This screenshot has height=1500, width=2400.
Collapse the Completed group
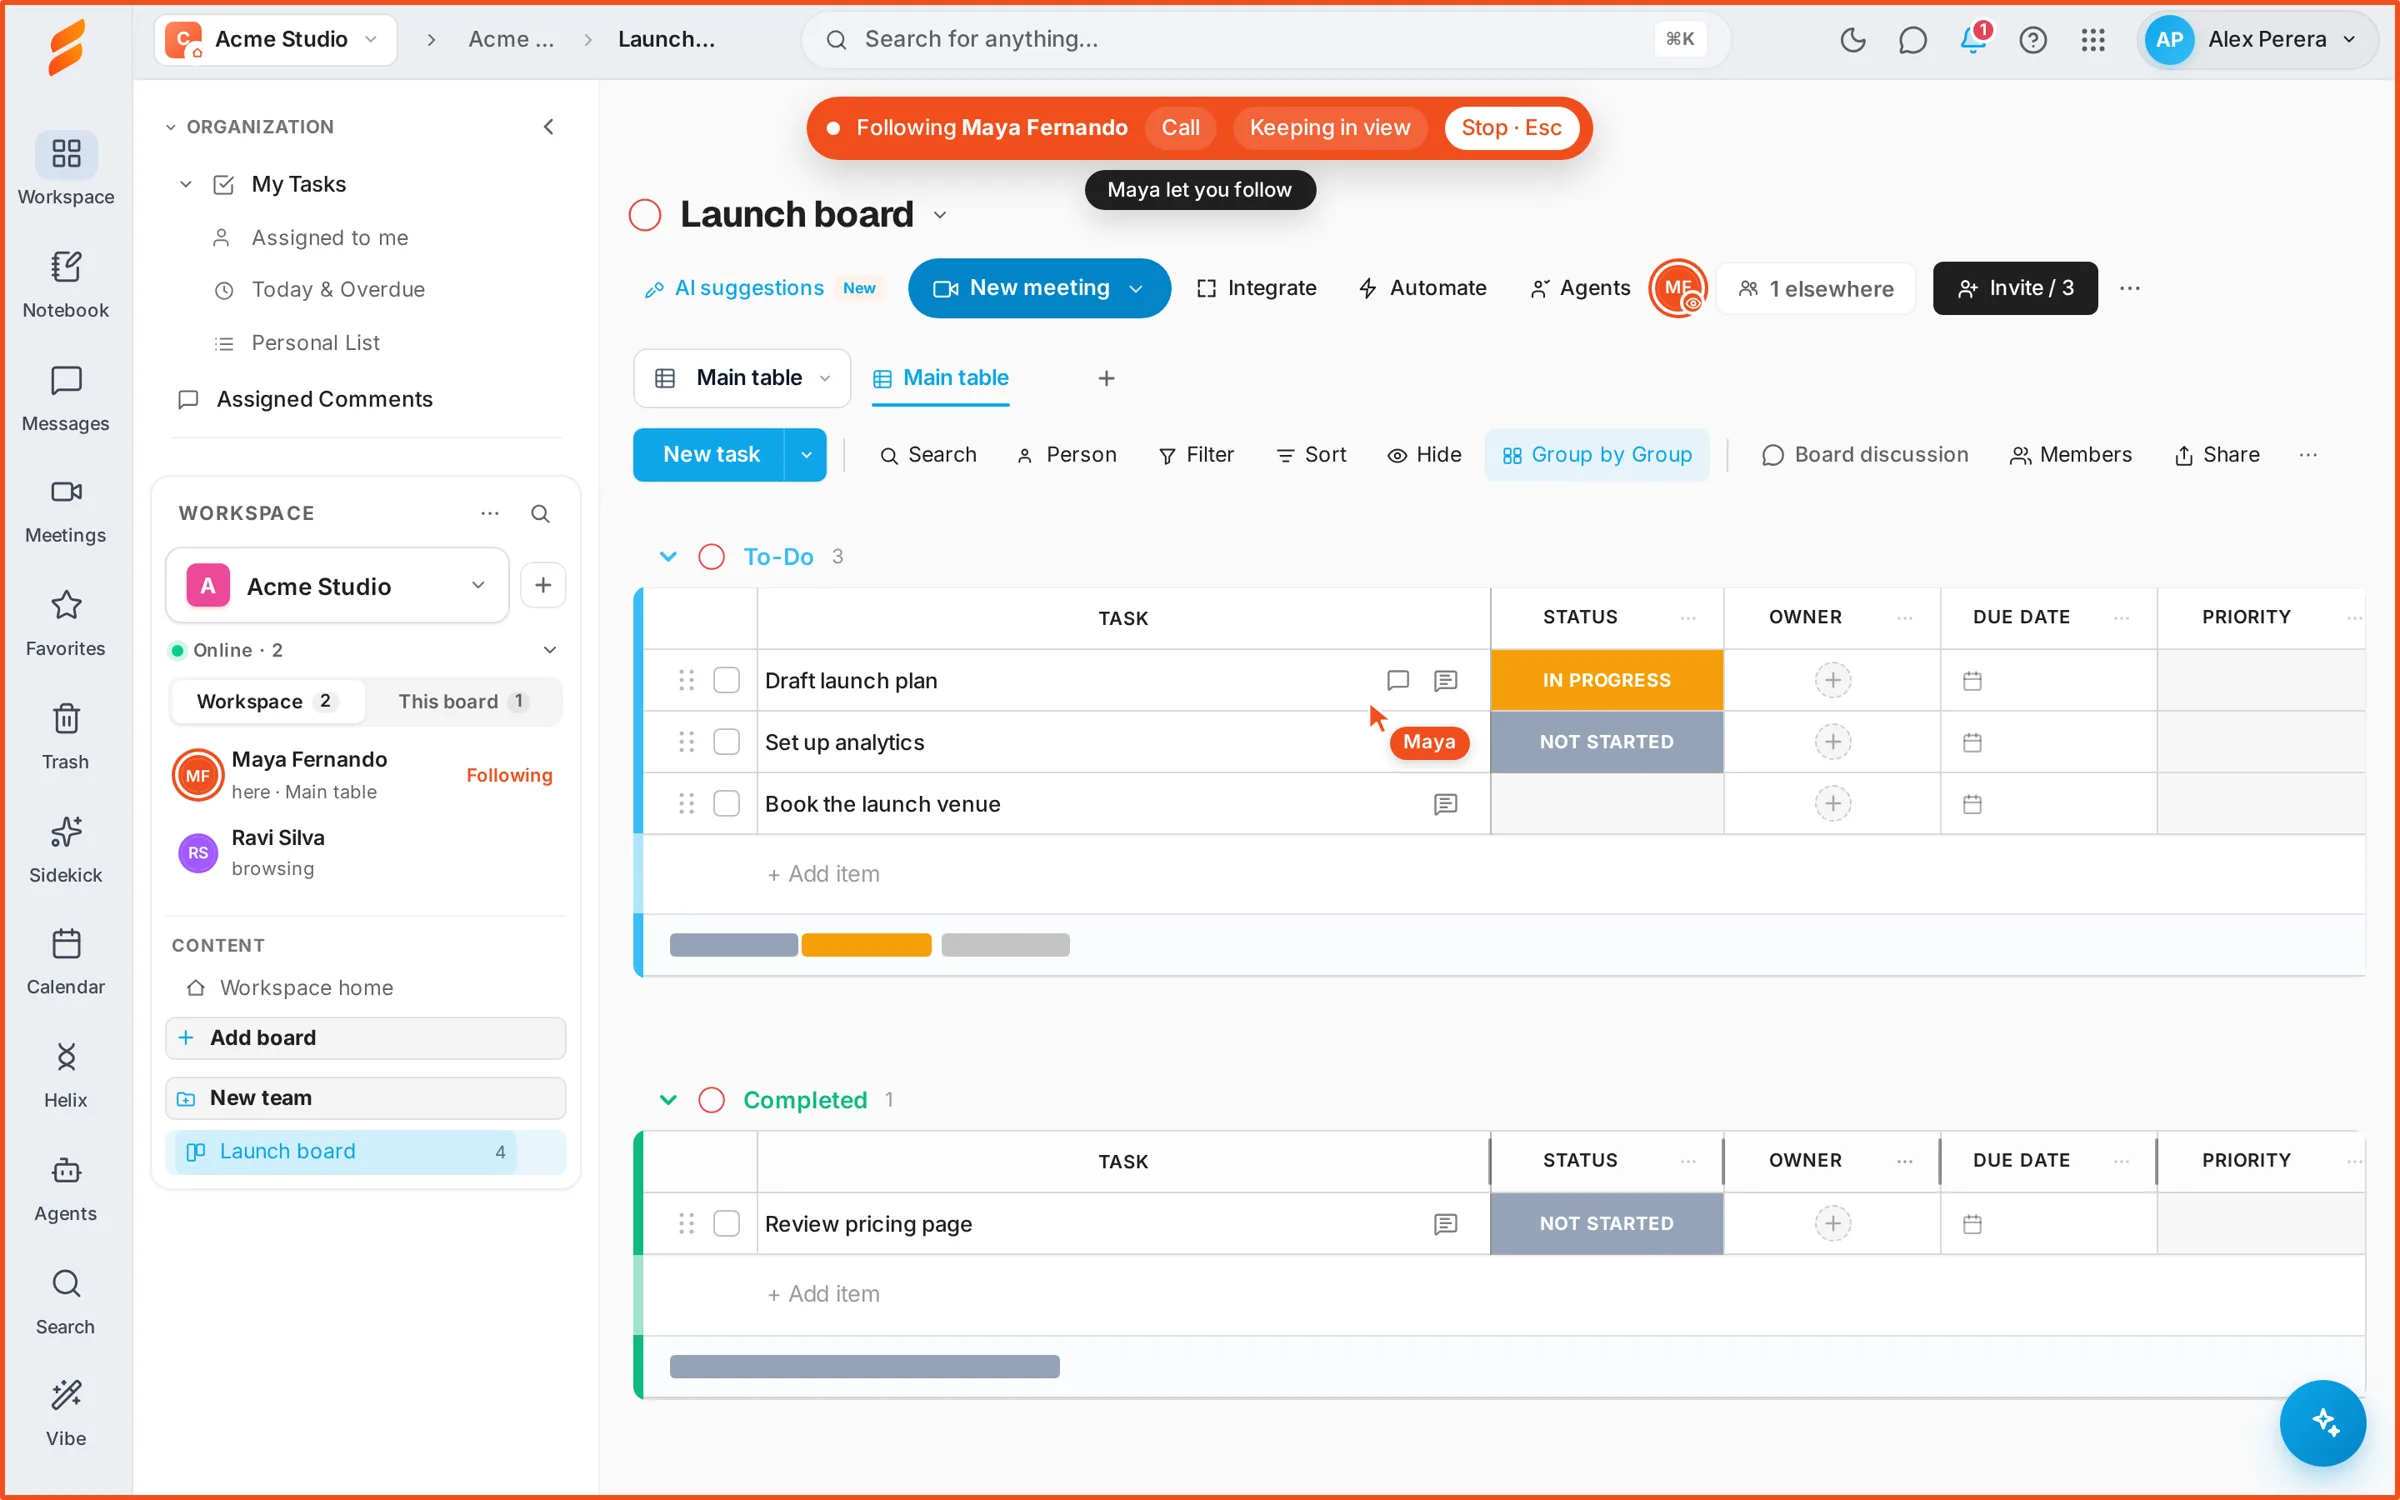point(668,1100)
